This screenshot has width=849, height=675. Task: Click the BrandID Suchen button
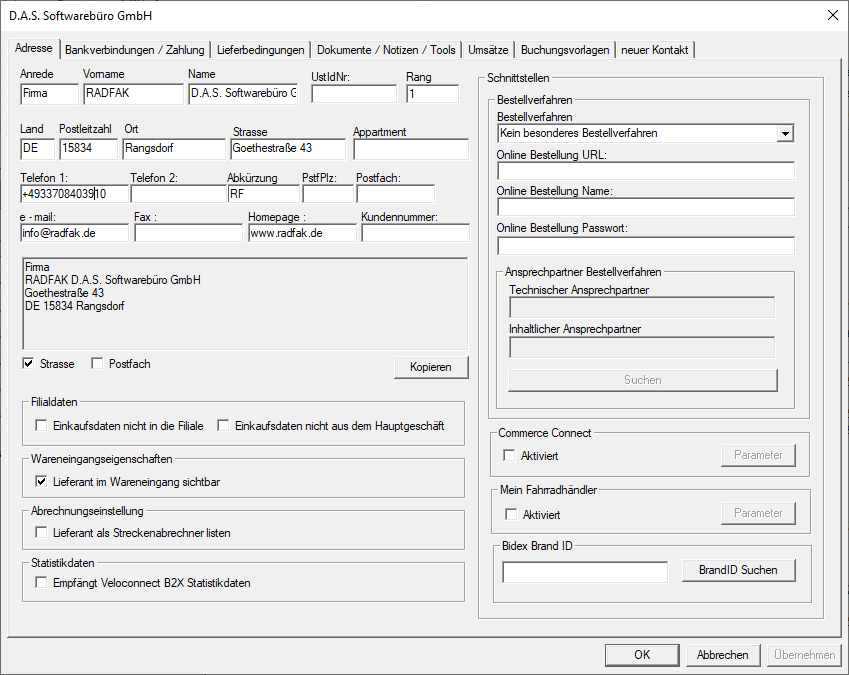[739, 570]
